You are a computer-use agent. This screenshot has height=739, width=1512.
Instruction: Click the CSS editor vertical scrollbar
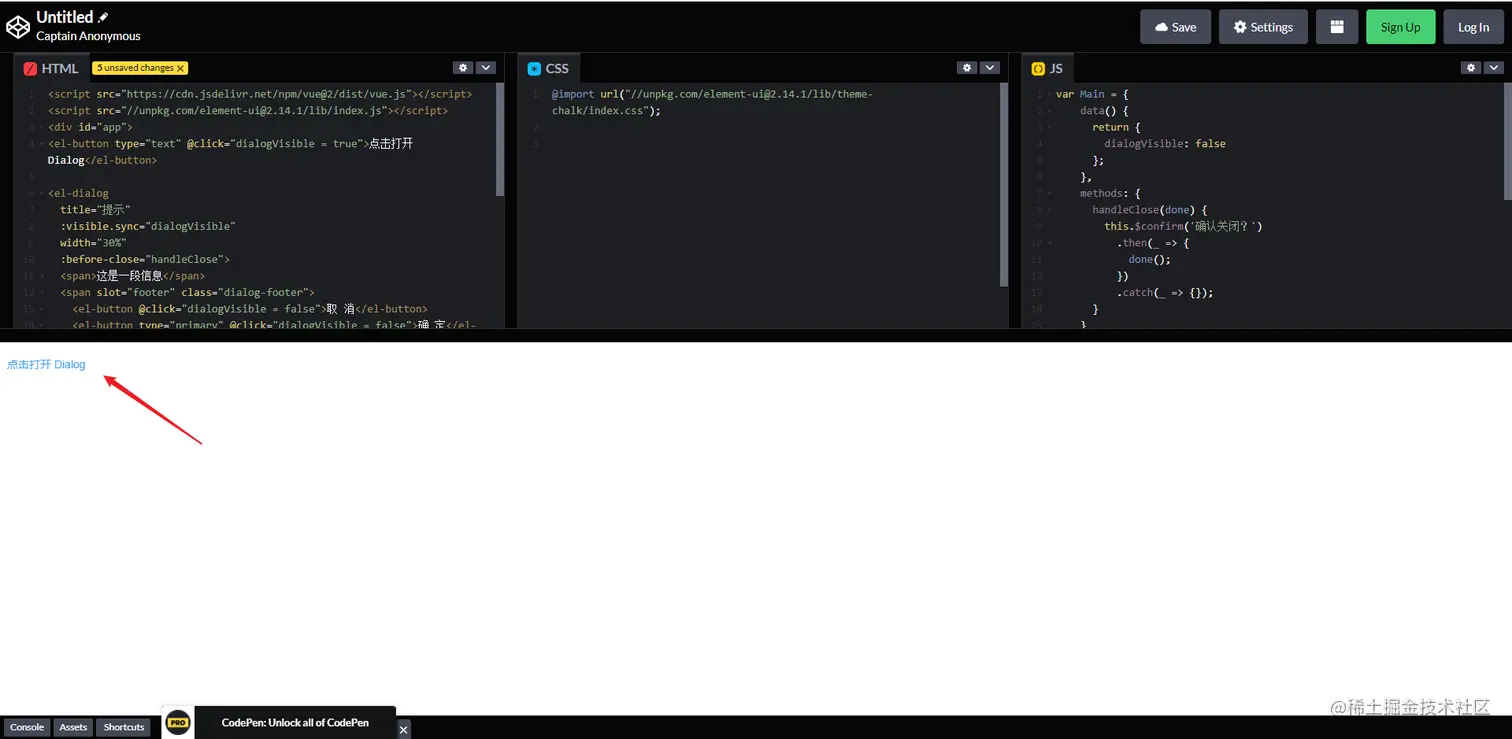pyautogui.click(x=1004, y=185)
